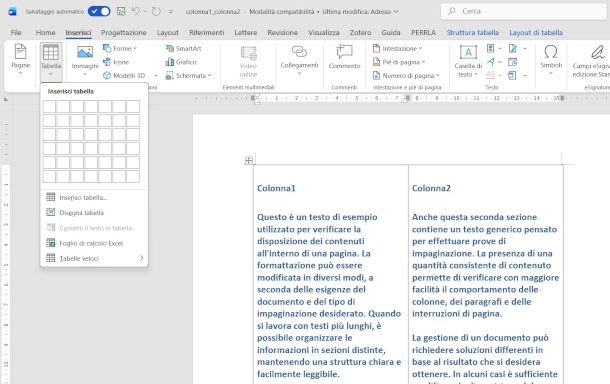Click the Cerca search field
Image resolution: width=610 pixels, height=384 pixels.
524,11
